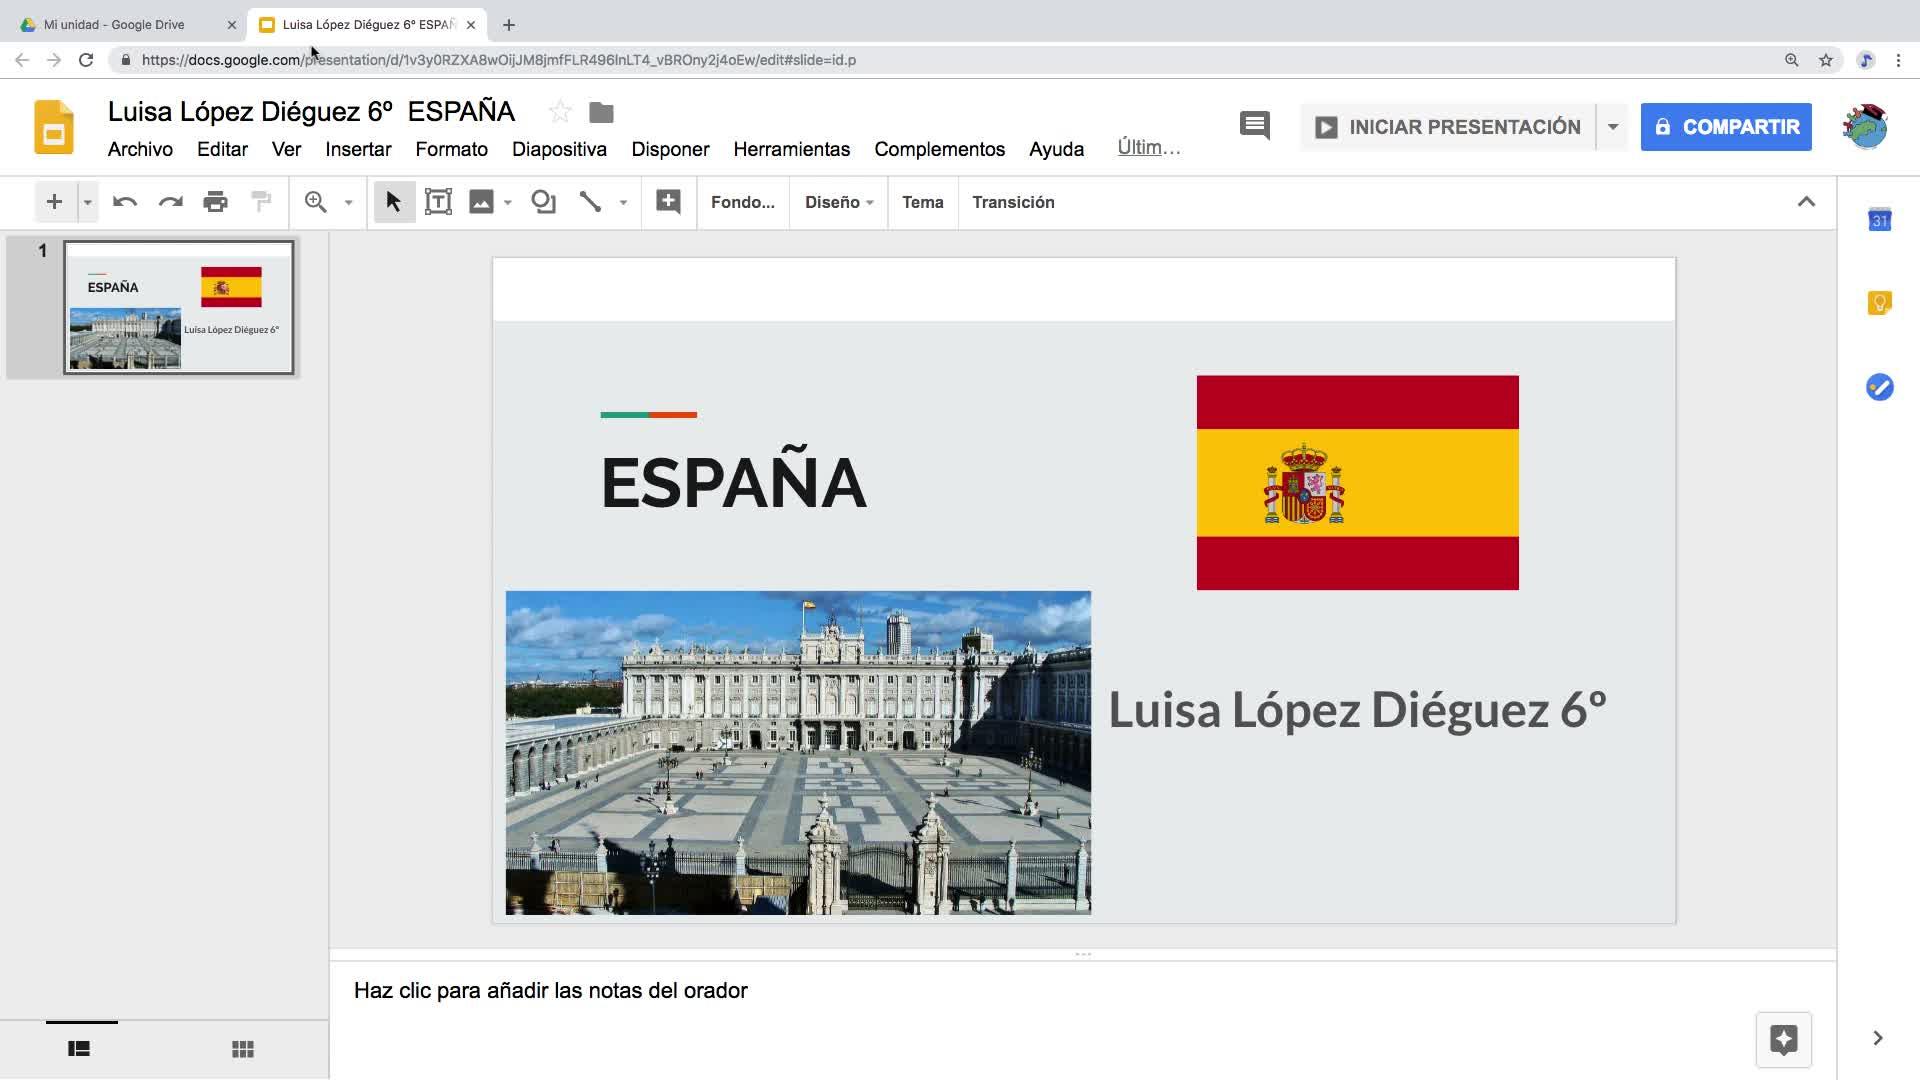1920x1080 pixels.
Task: Open the Insertar menu
Action: (357, 149)
